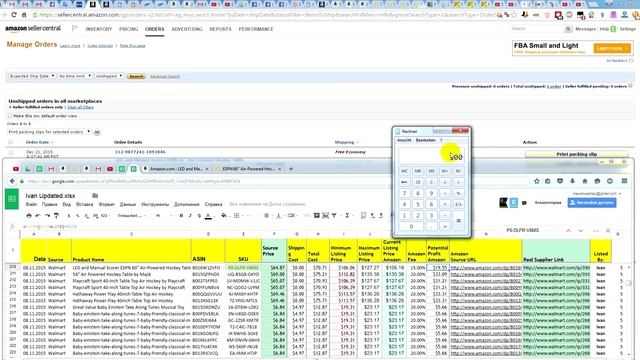Toggle bold formatting in Sheets
Viewport: 640px width, 360px height.
point(181,216)
